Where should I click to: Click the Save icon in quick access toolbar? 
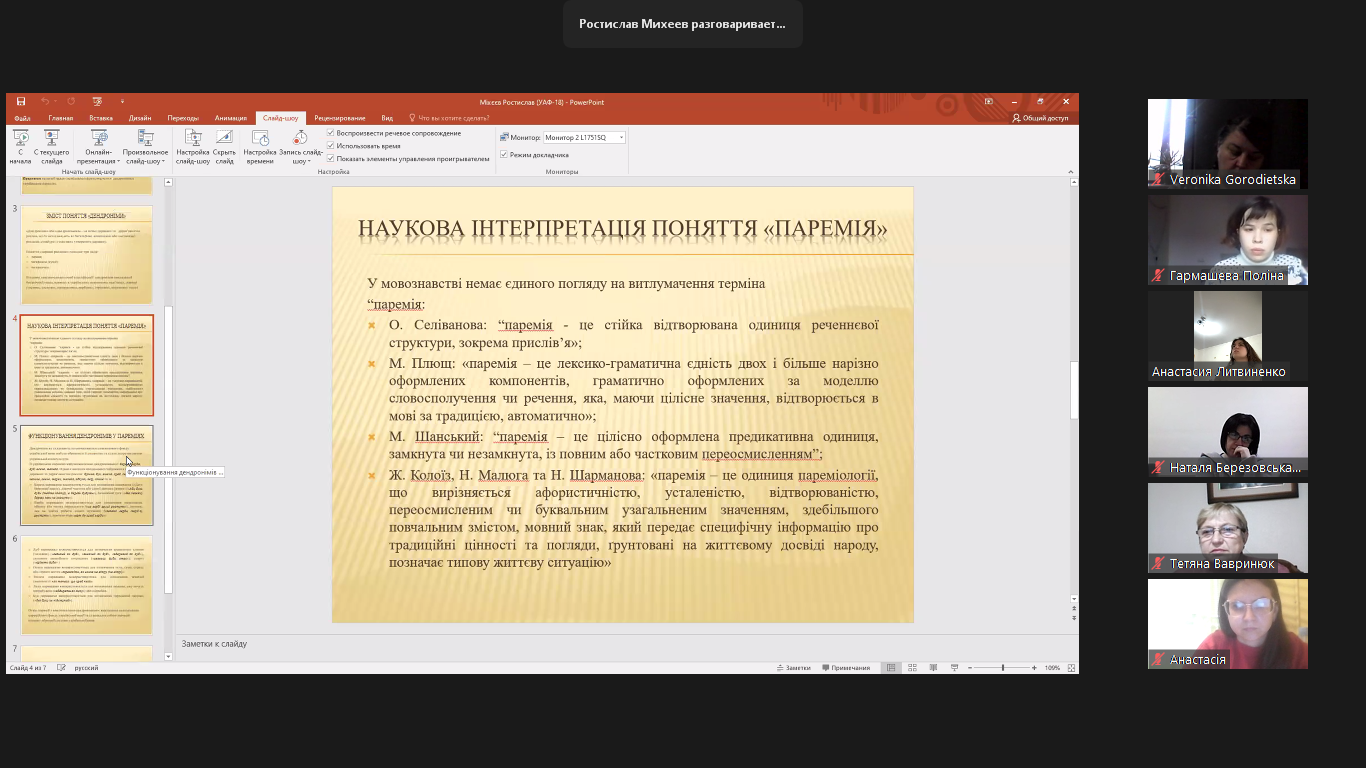(x=21, y=101)
